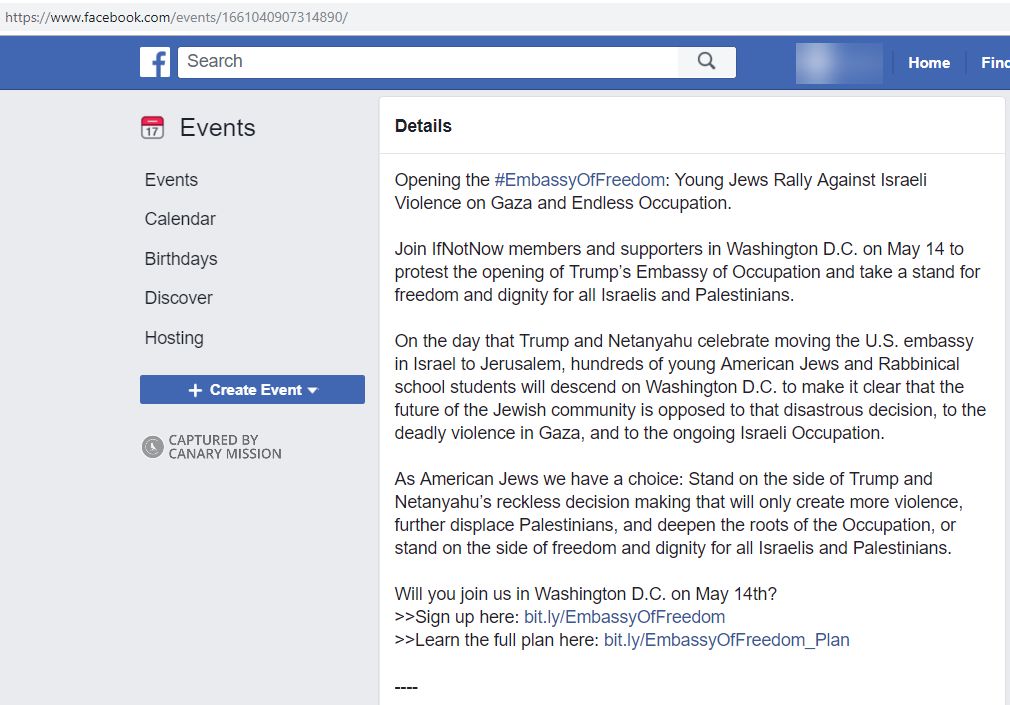The width and height of the screenshot is (1010, 705).
Task: Click the browser URL address bar
Action: (505, 17)
